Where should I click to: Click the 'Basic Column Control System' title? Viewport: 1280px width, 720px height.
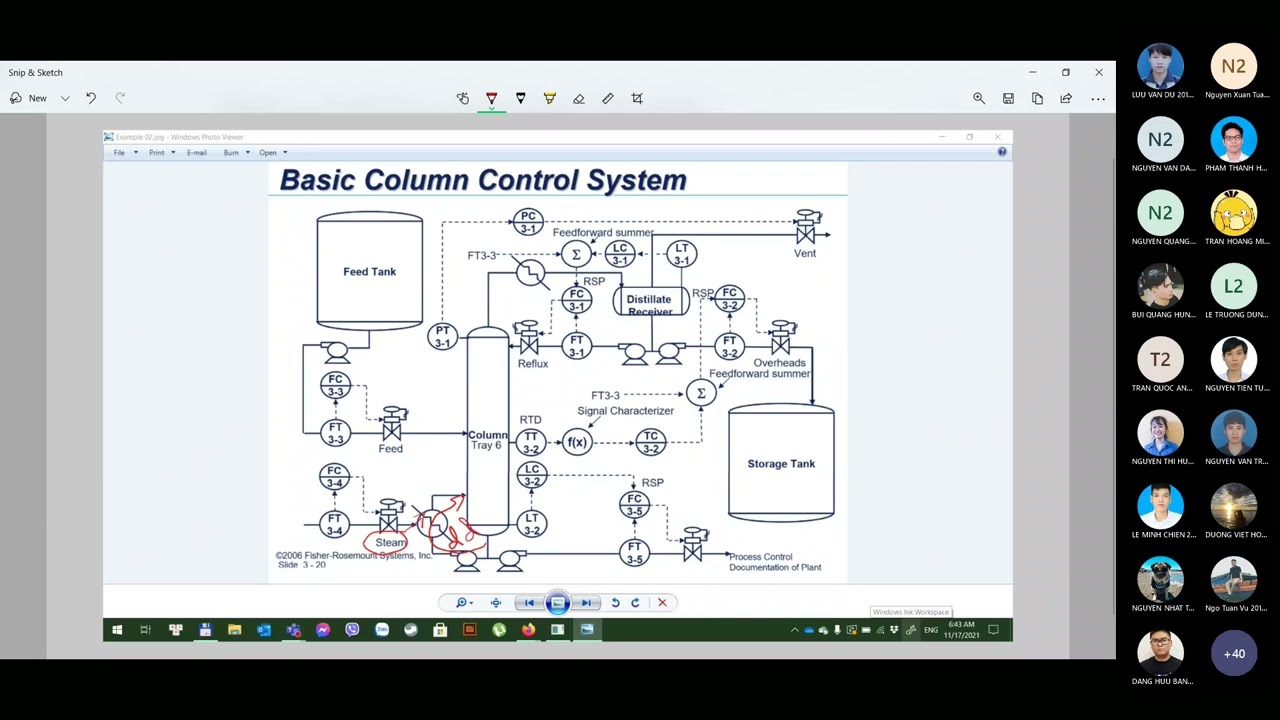pos(483,180)
